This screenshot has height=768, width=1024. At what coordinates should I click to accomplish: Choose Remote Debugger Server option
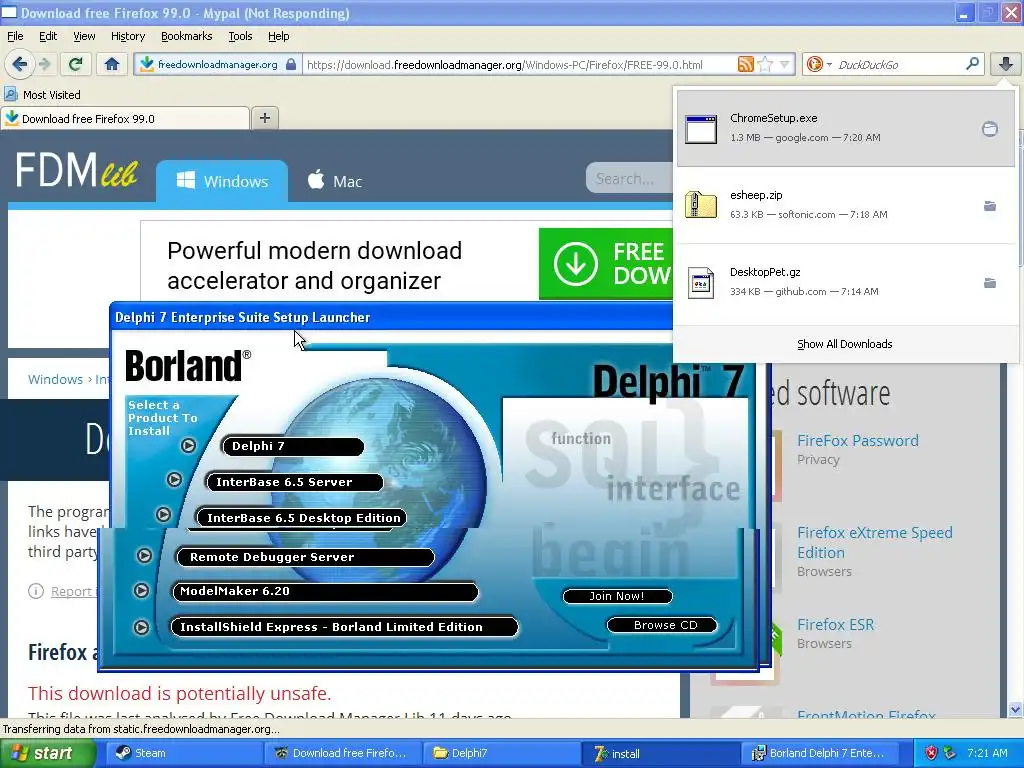coord(306,557)
